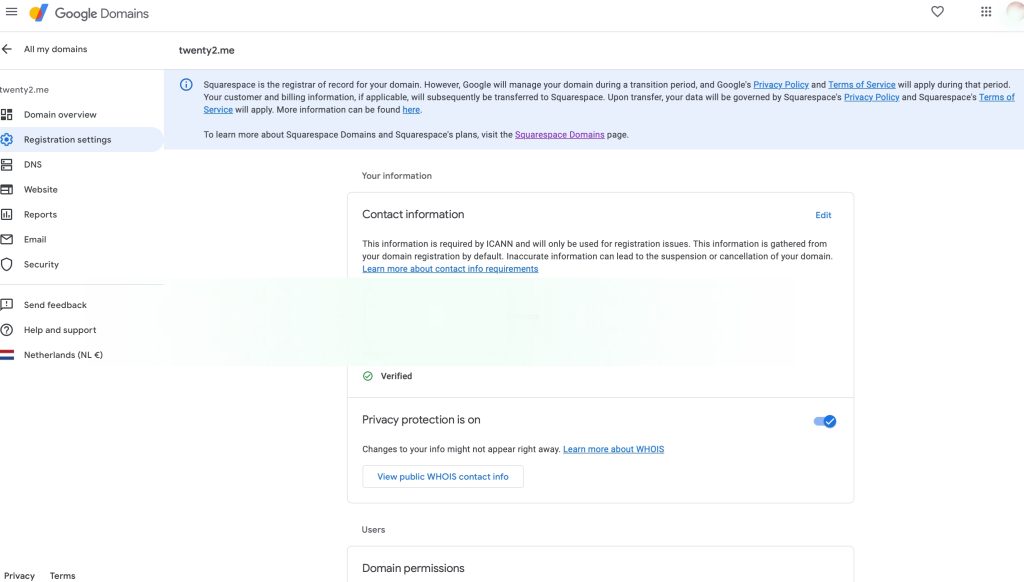1024x582 pixels.
Task: Click the DNS server icon
Action: (x=7, y=165)
